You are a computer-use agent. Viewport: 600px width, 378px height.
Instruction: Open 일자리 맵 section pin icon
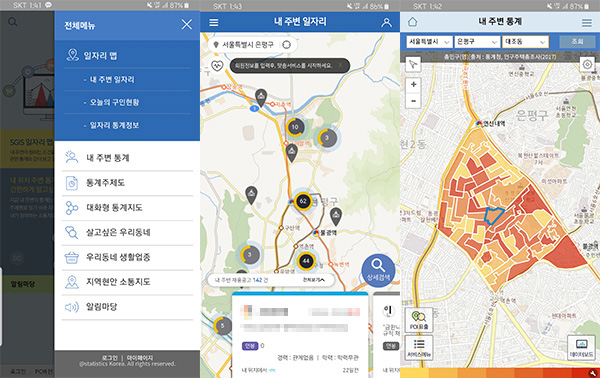pyautogui.click(x=72, y=55)
